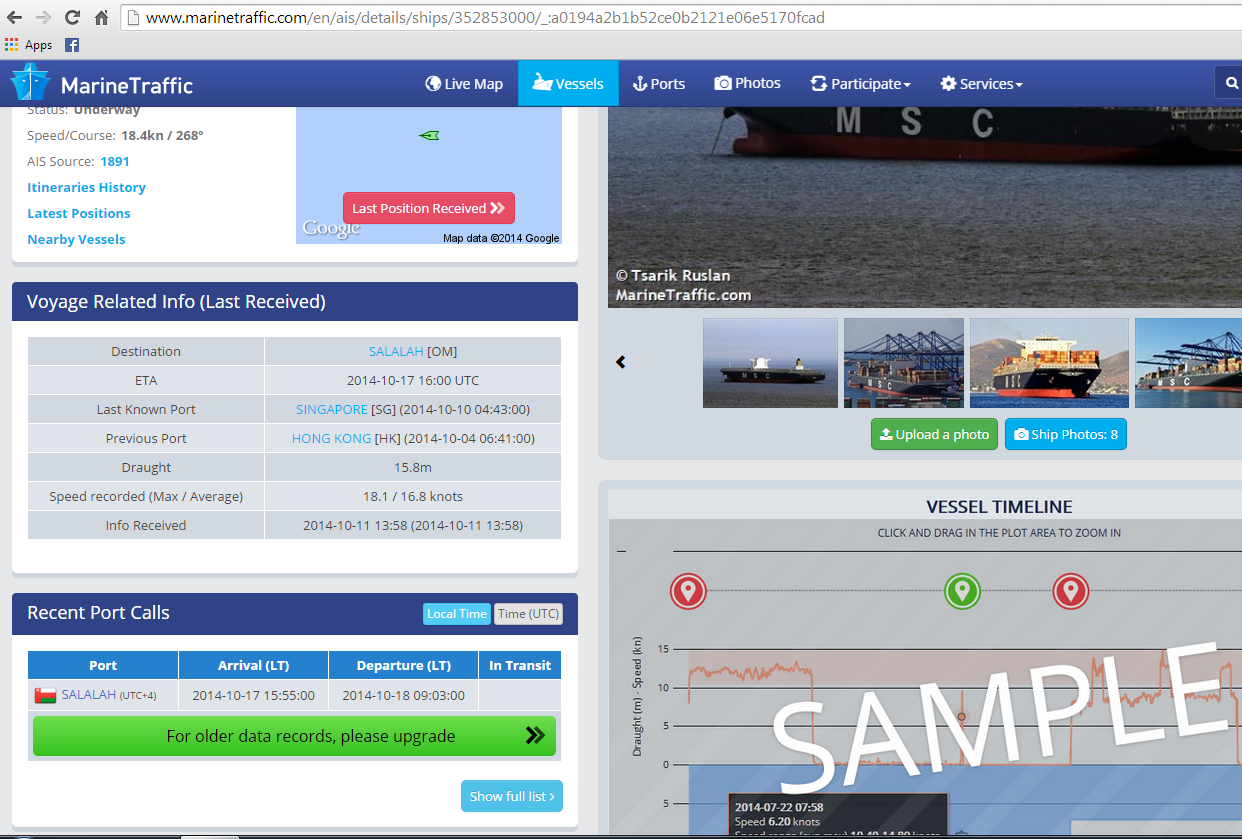This screenshot has width=1242, height=839.
Task: Select the first ship photo thumbnail
Action: [770, 362]
